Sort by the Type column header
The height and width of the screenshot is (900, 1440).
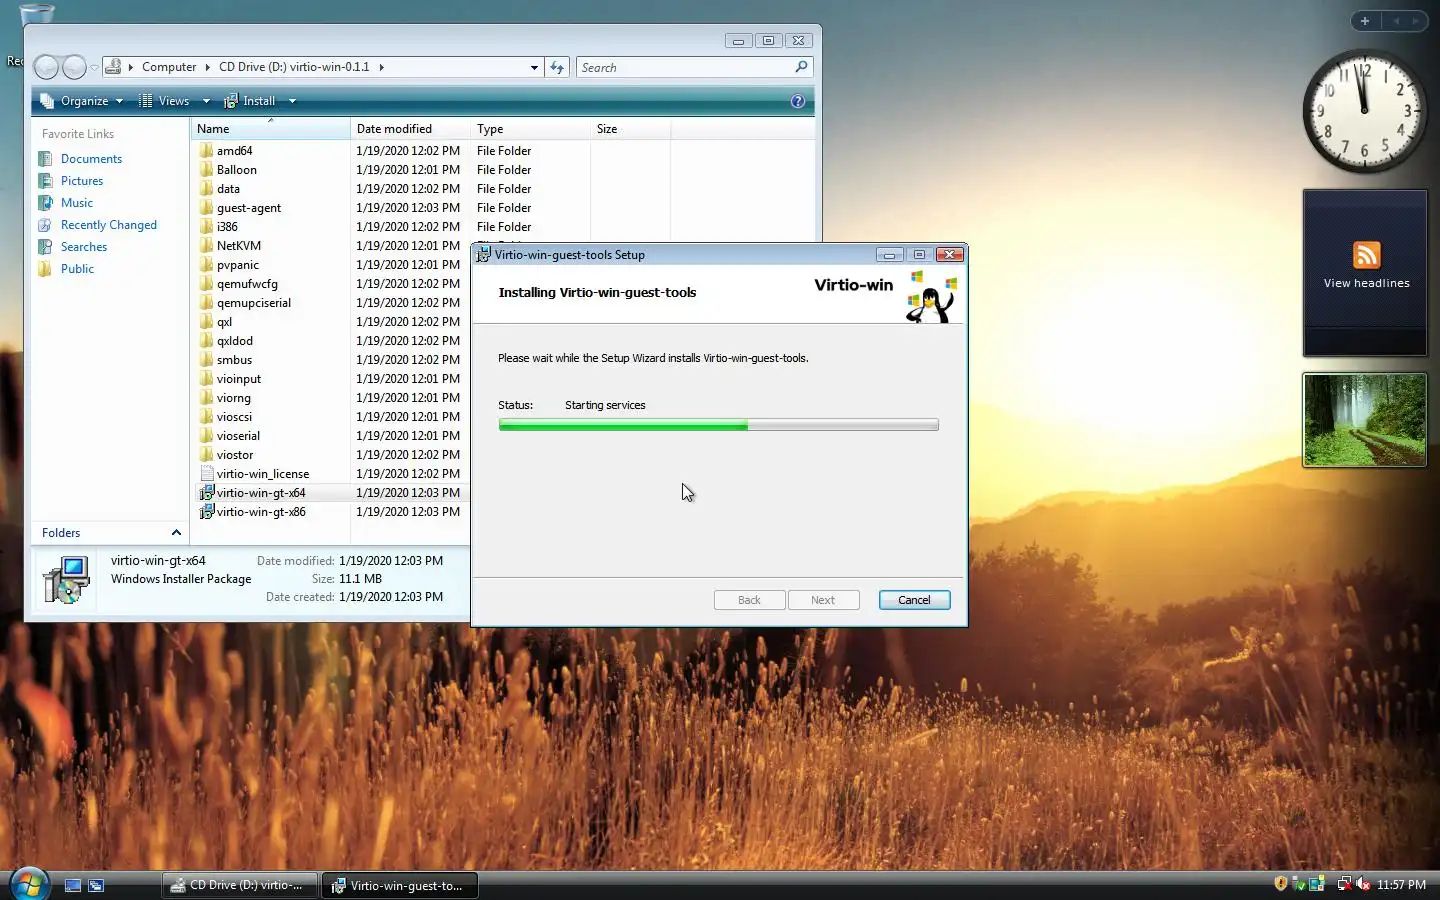[530, 129]
